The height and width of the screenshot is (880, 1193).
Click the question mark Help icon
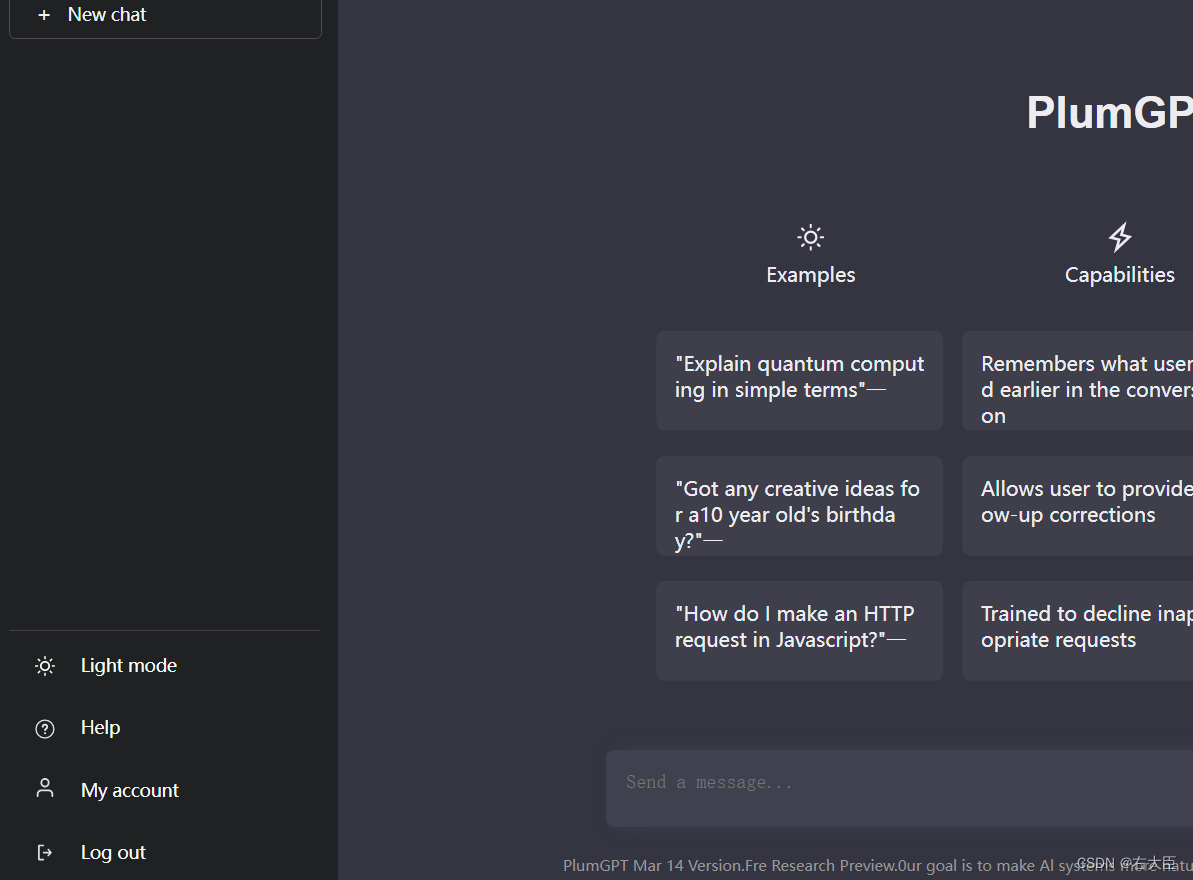tap(45, 729)
